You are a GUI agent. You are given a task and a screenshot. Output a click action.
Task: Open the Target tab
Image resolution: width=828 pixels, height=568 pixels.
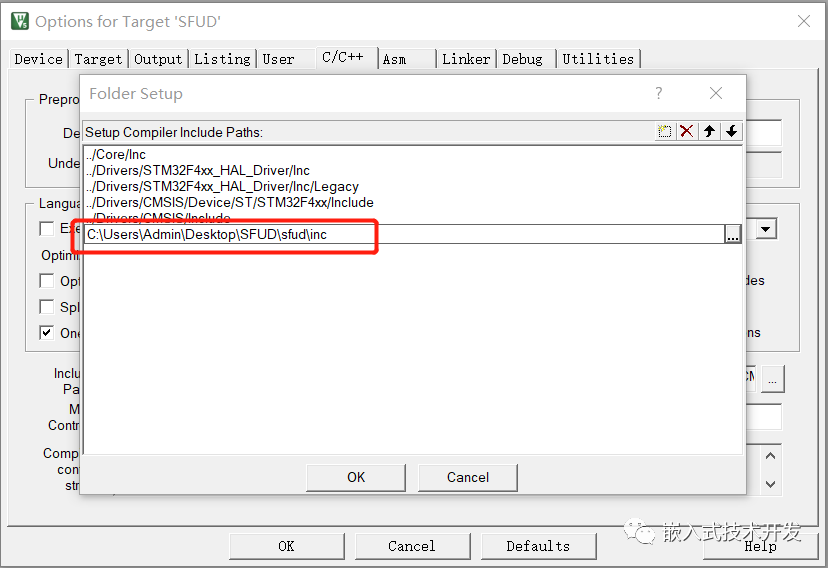pos(98,59)
